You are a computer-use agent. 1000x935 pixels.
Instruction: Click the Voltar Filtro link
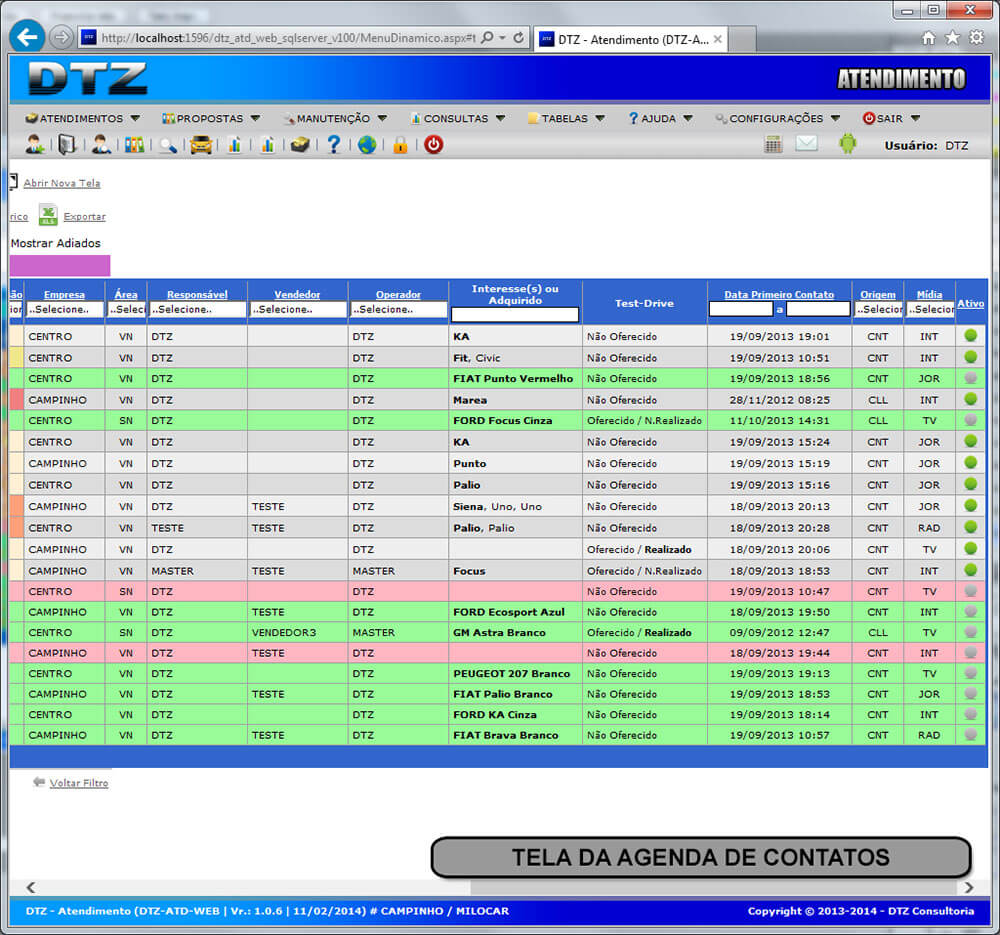(x=79, y=783)
